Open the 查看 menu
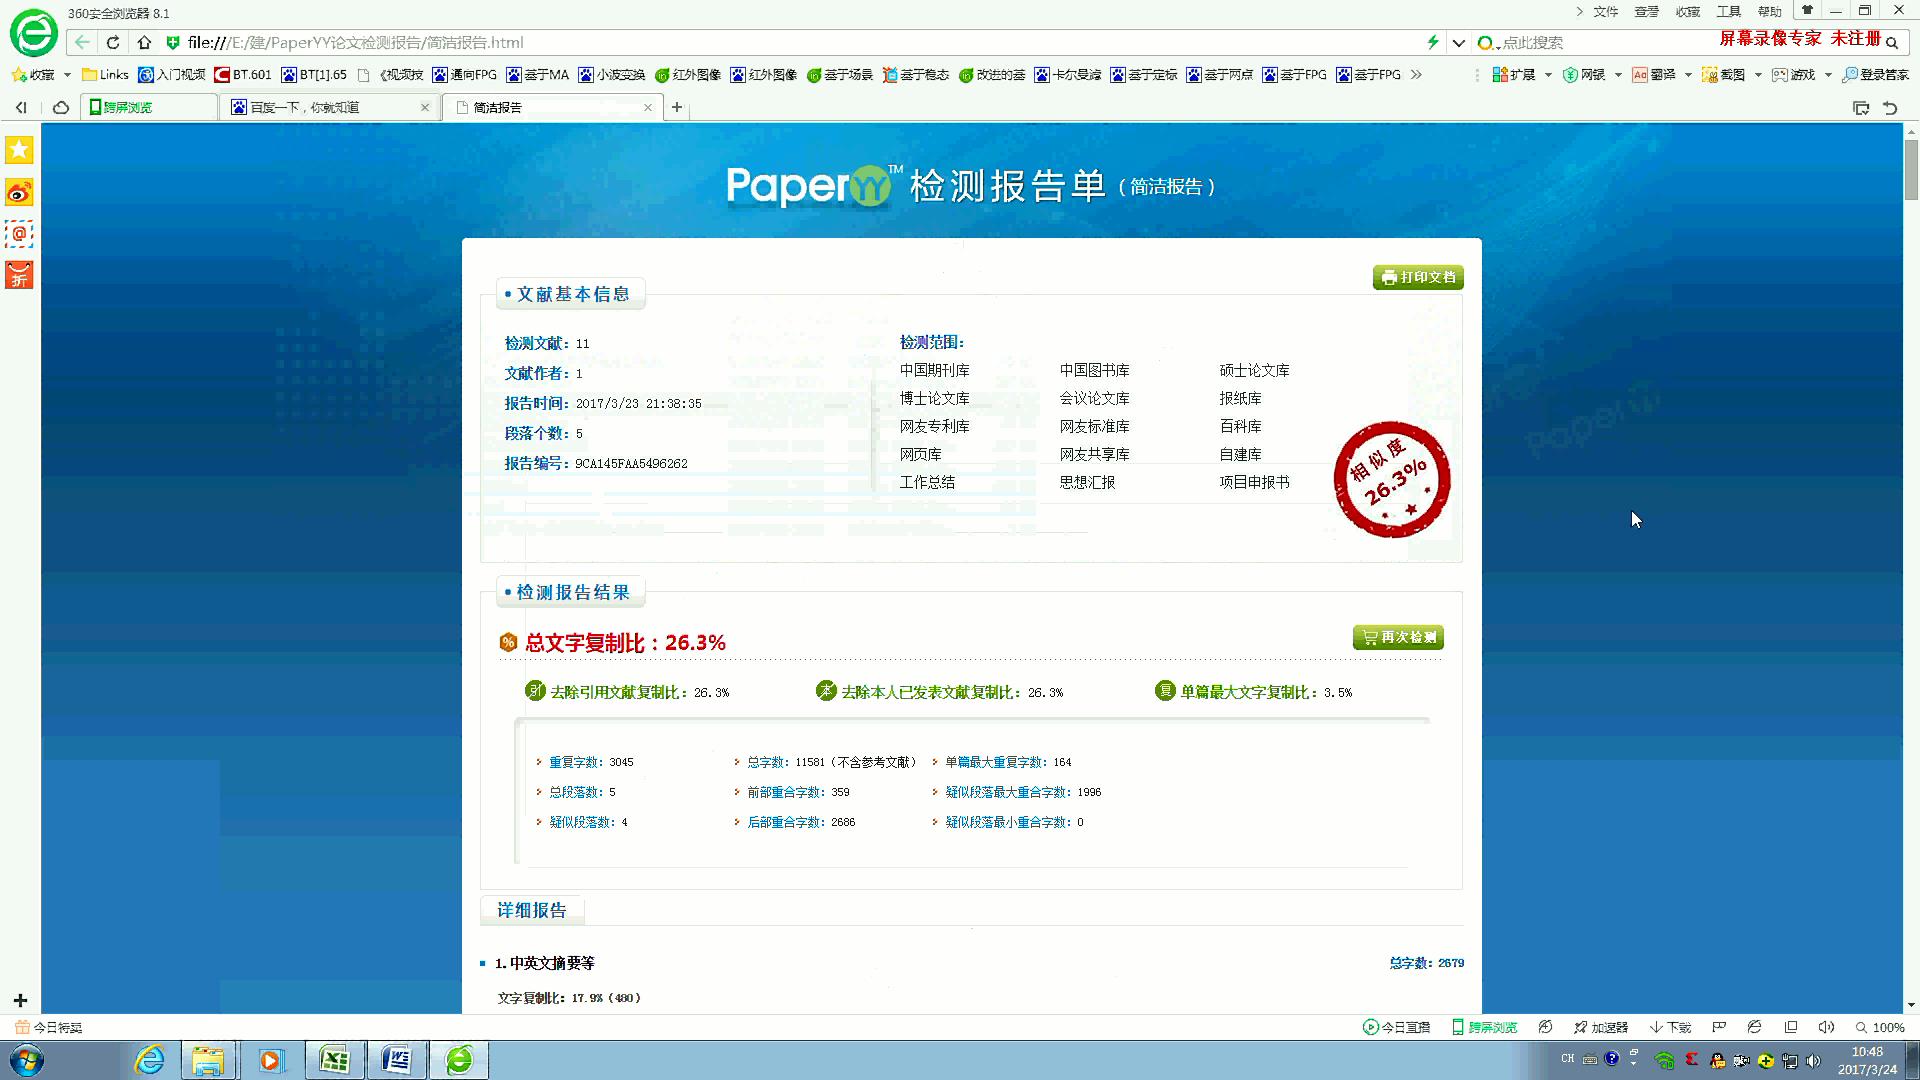 point(1647,11)
